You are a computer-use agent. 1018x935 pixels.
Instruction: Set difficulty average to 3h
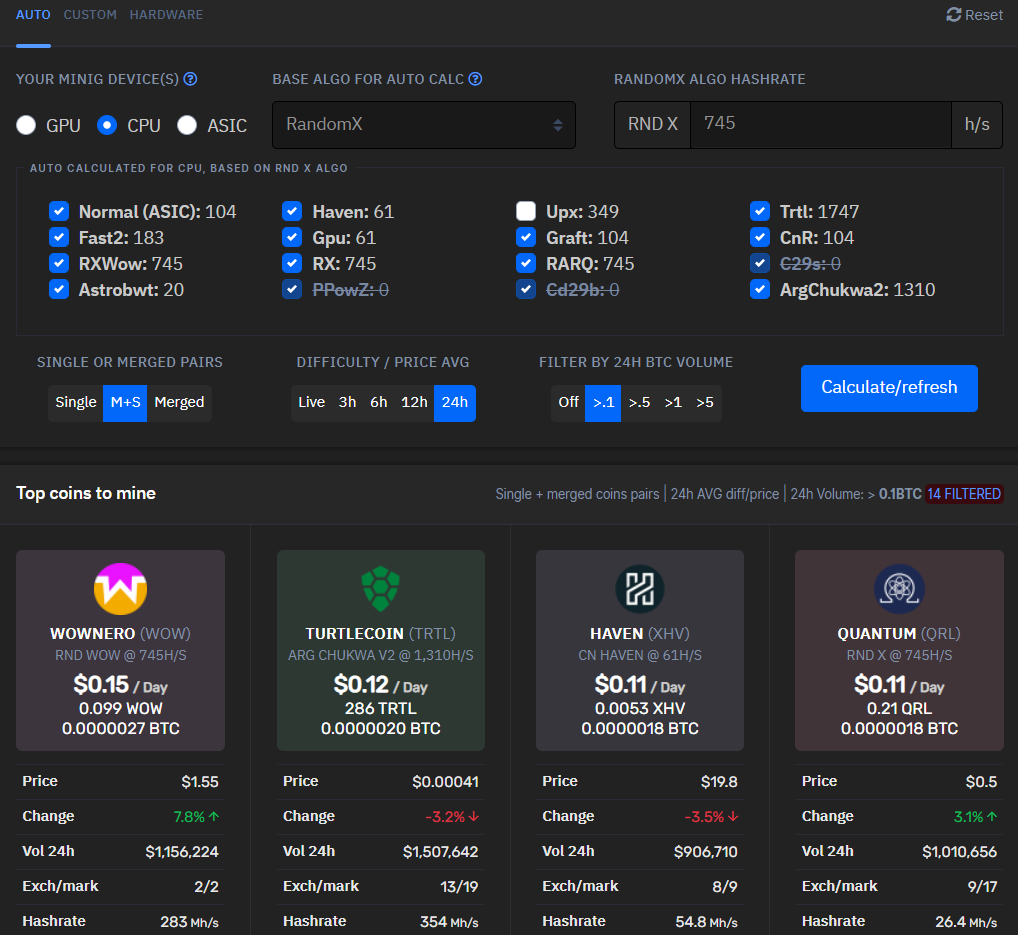coord(347,403)
